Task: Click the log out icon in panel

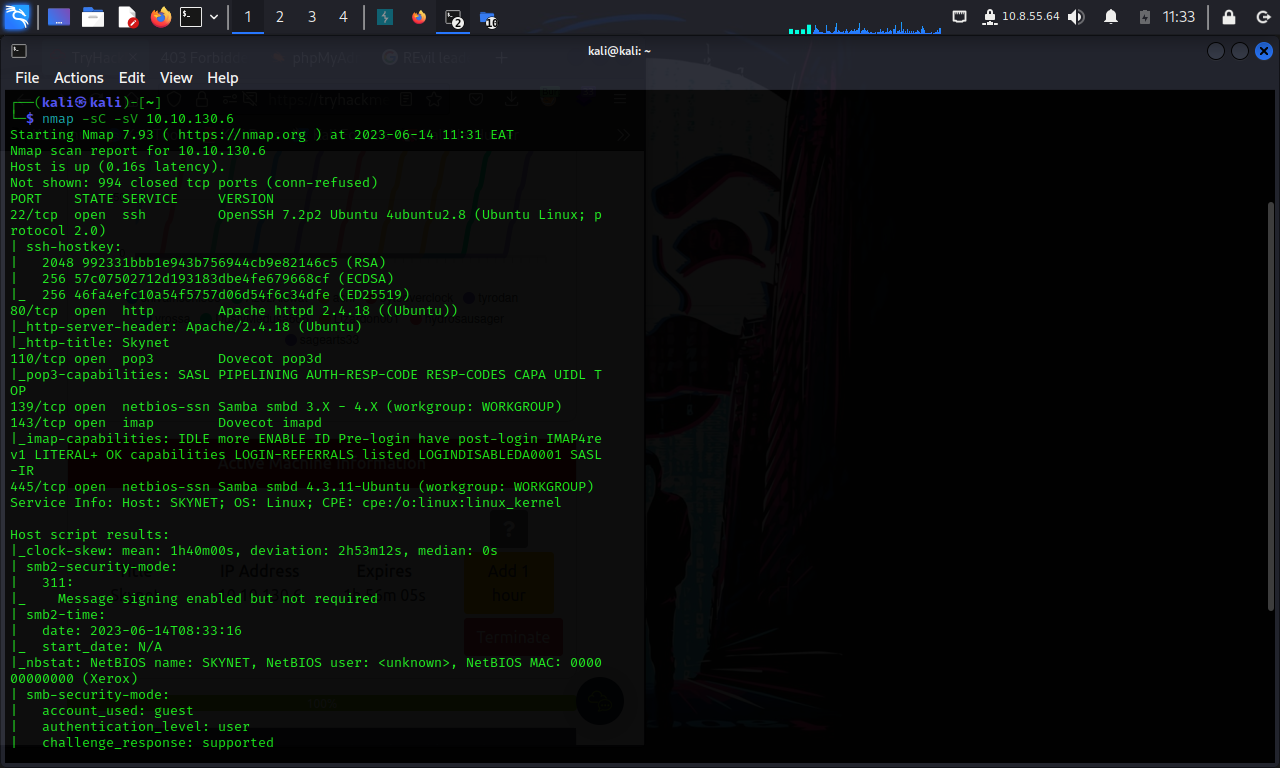Action: 1263,17
